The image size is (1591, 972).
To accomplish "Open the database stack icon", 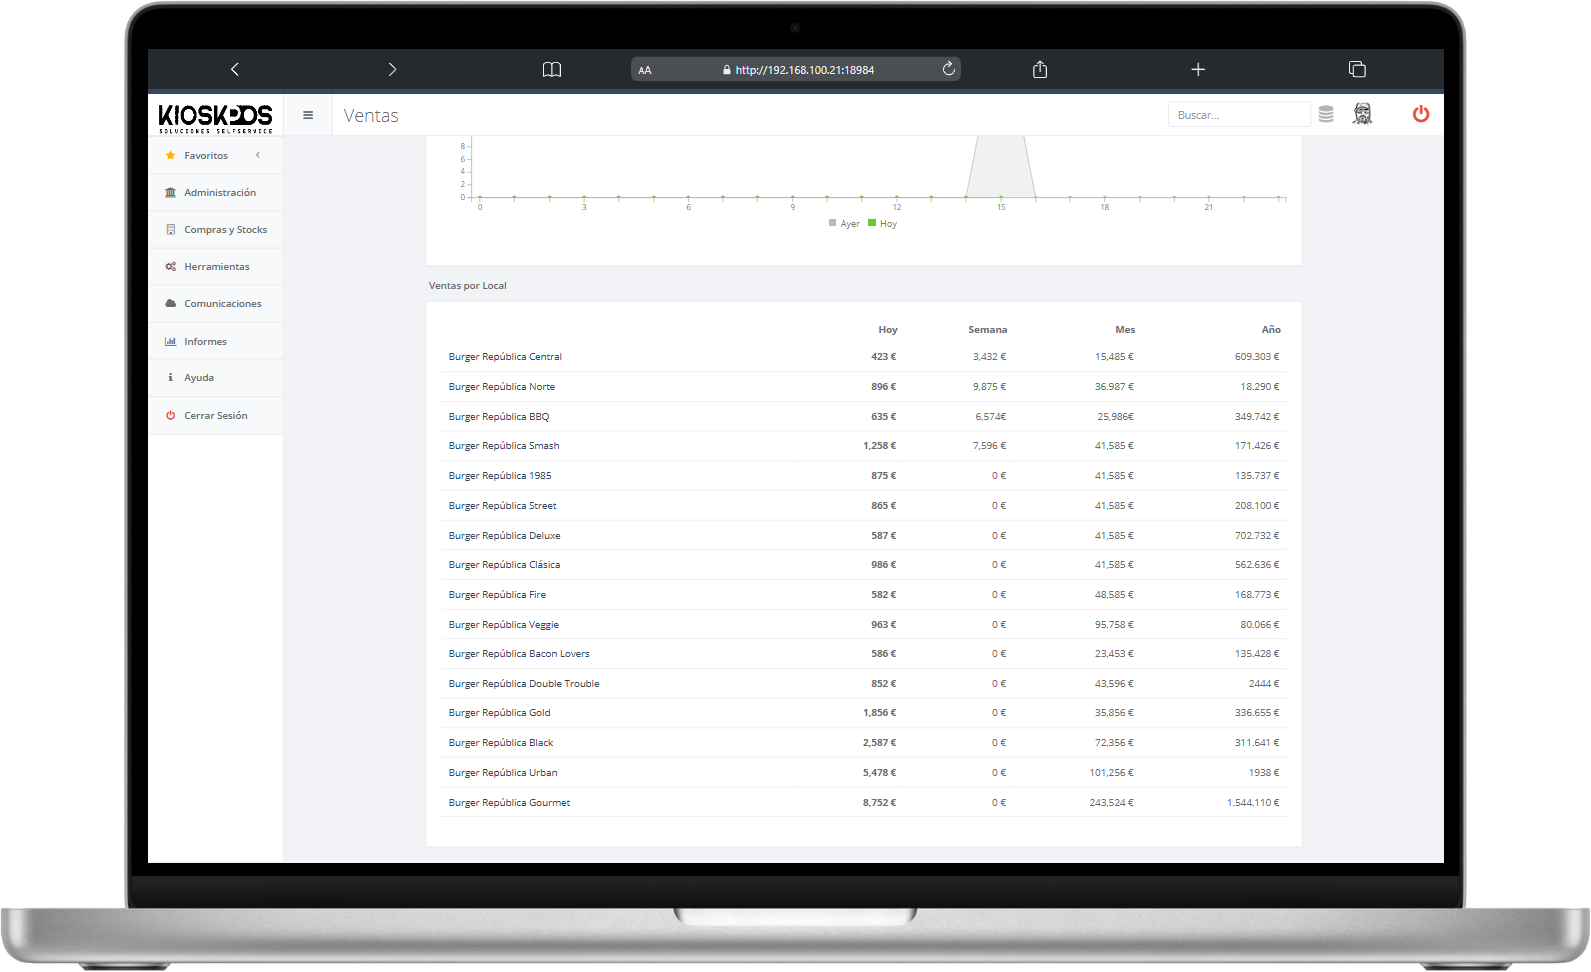I will [x=1326, y=114].
